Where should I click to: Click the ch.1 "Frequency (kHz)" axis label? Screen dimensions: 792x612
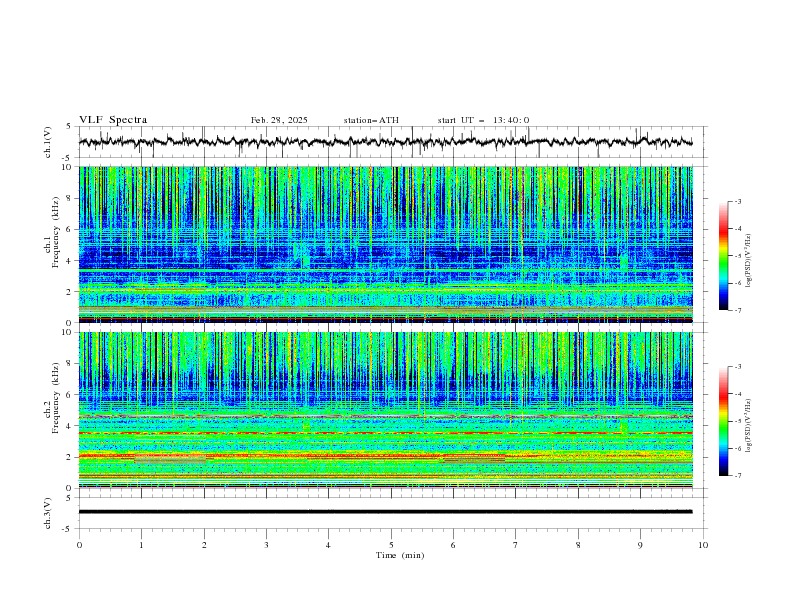(x=55, y=232)
